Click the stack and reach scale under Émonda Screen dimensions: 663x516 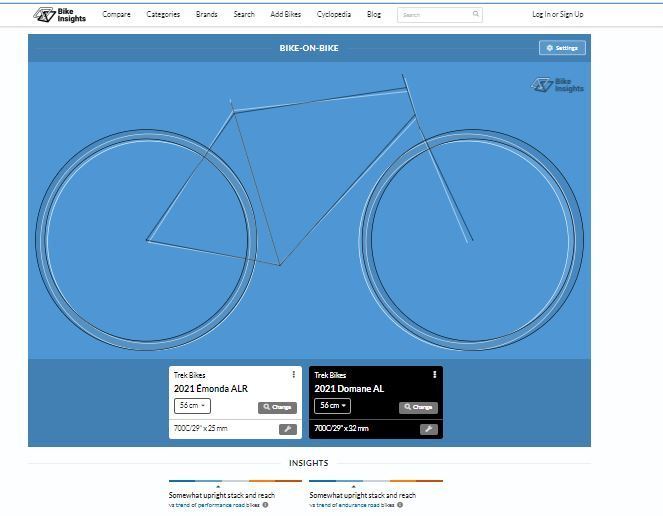click(235, 481)
